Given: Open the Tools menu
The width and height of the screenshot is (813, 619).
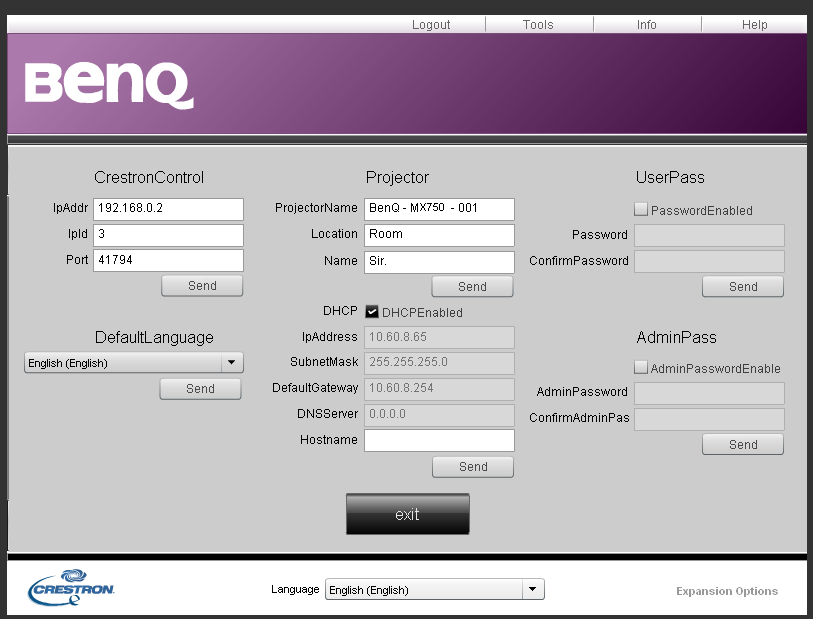Looking at the screenshot, I should (538, 24).
